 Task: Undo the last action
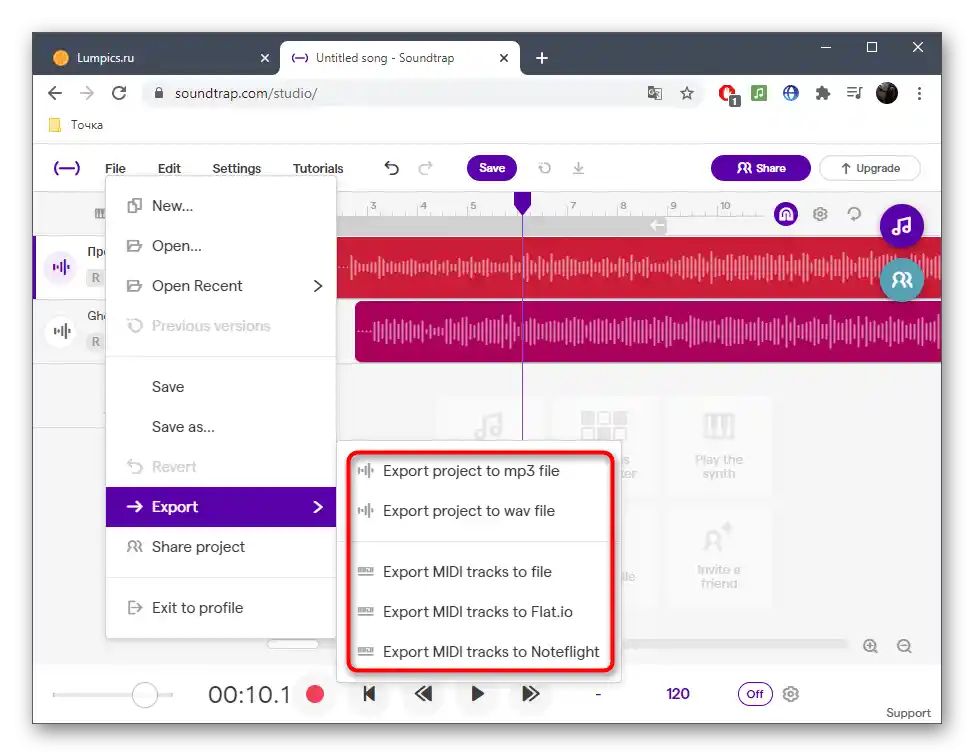coord(391,168)
